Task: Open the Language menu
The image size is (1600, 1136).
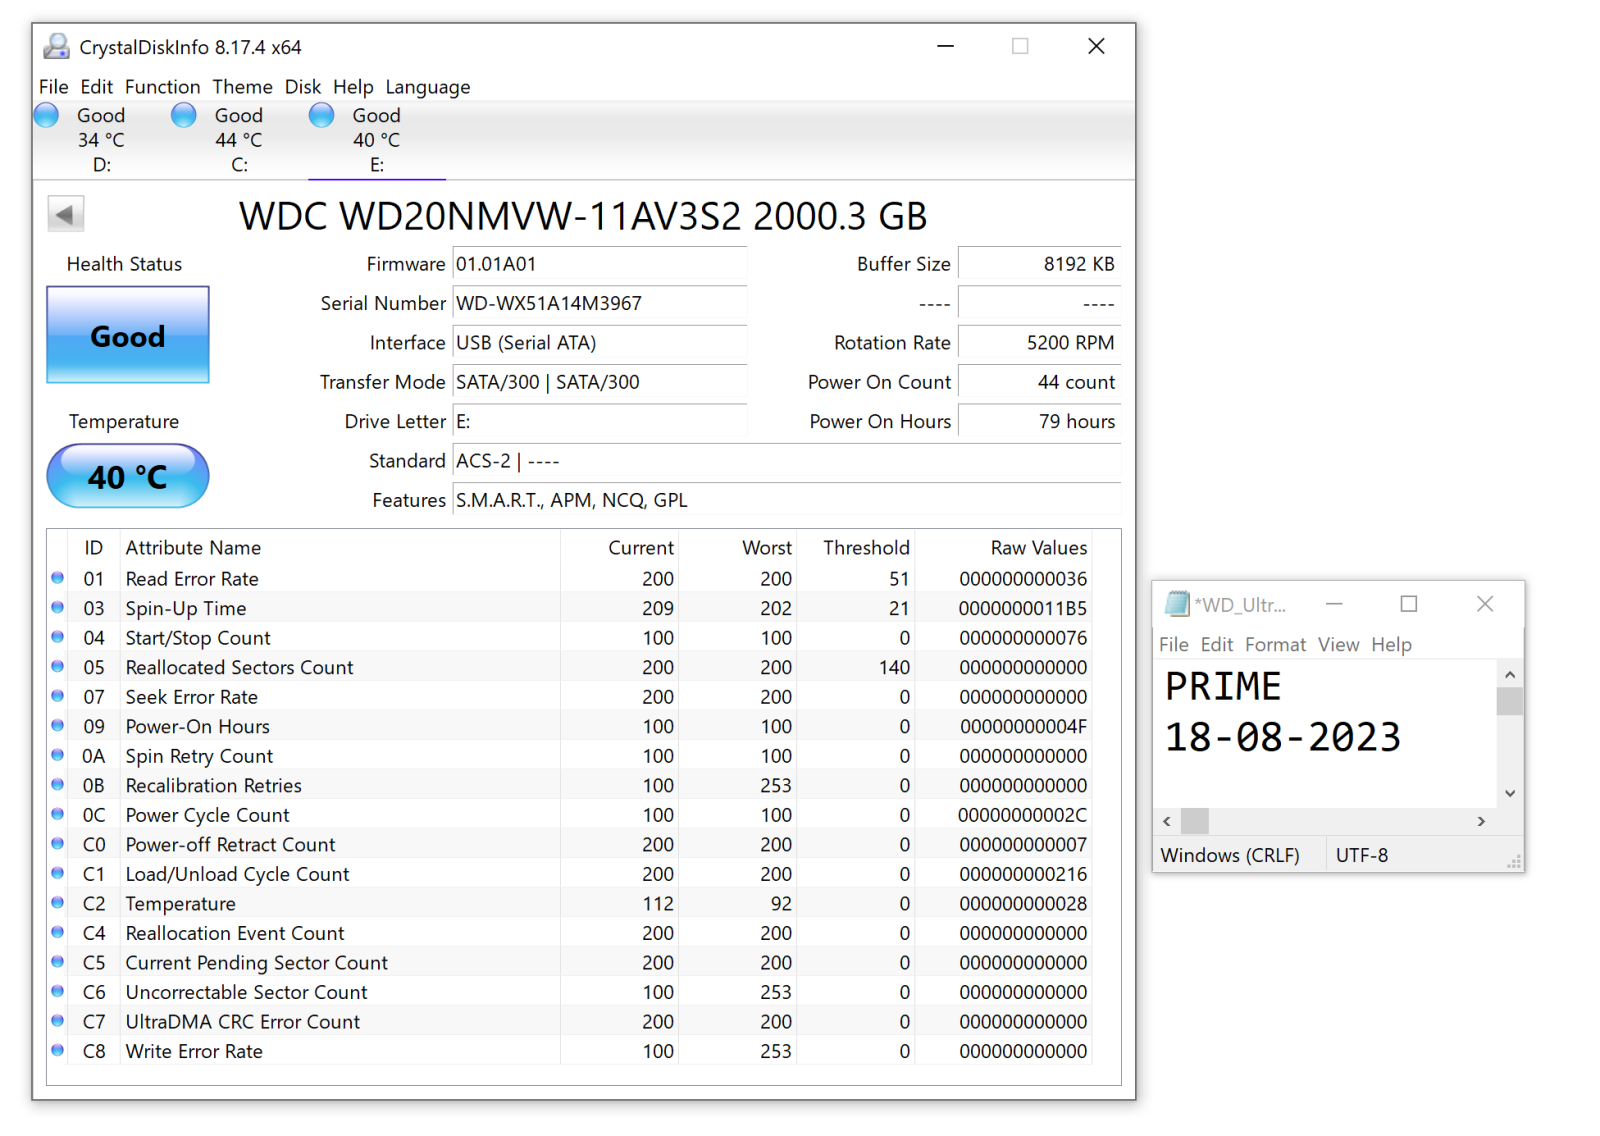Action: pos(428,87)
